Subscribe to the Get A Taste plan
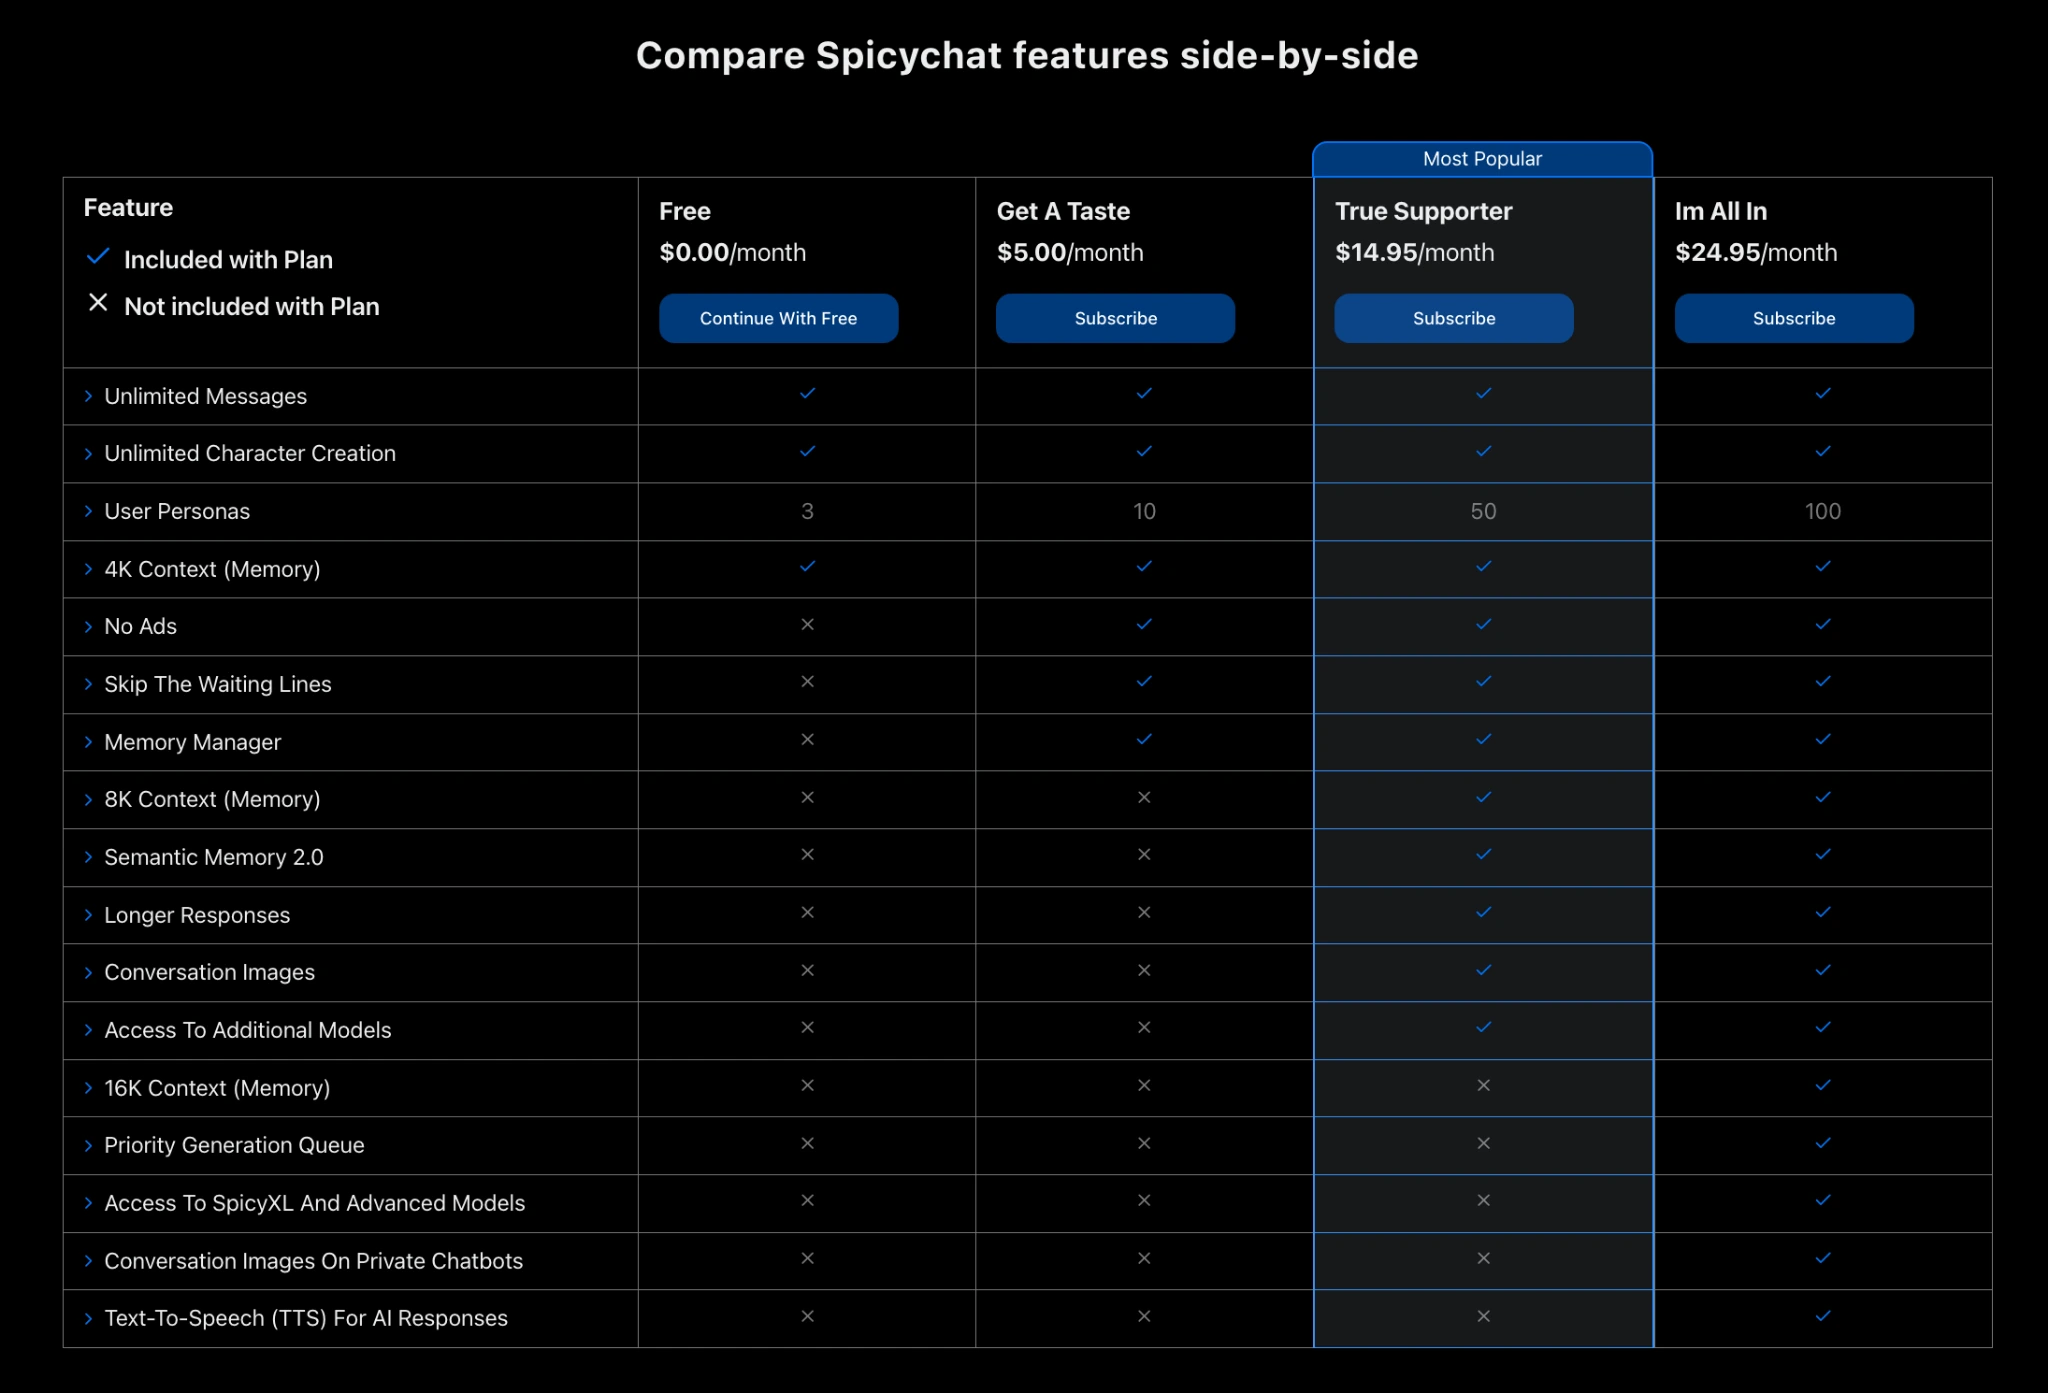 pyautogui.click(x=1115, y=318)
